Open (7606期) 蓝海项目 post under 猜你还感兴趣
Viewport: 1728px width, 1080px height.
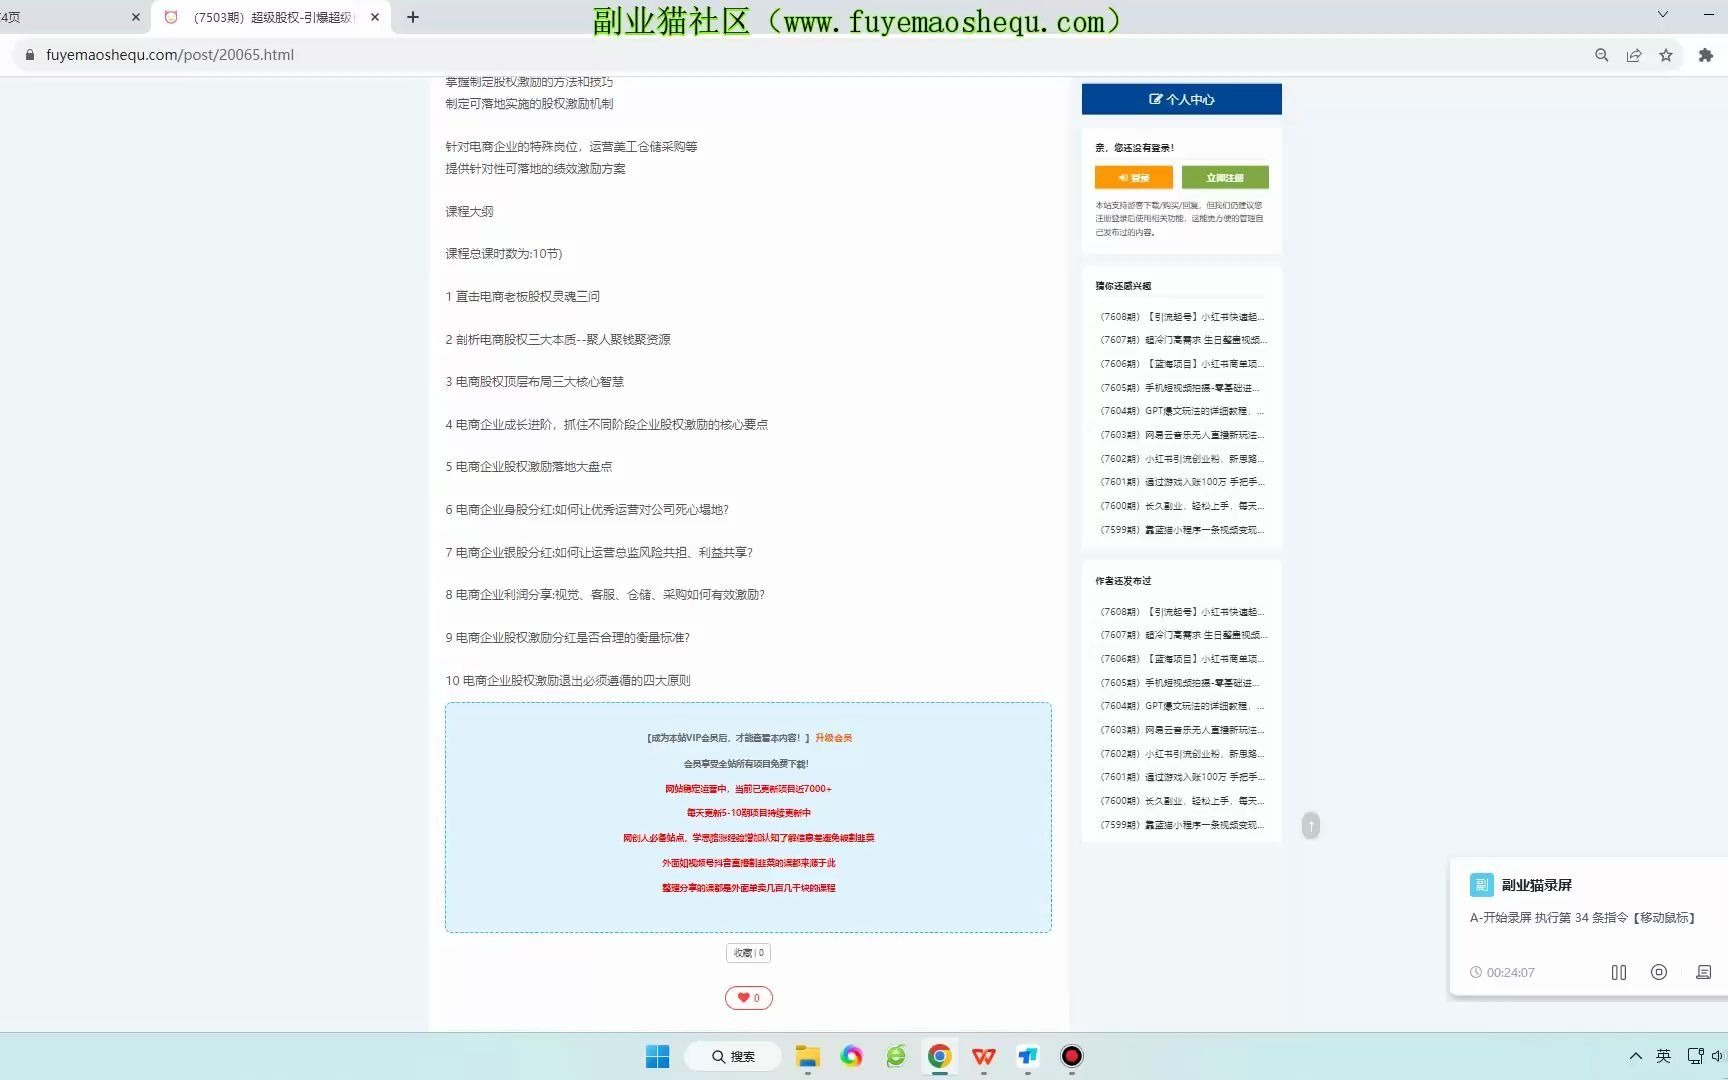pyautogui.click(x=1182, y=364)
